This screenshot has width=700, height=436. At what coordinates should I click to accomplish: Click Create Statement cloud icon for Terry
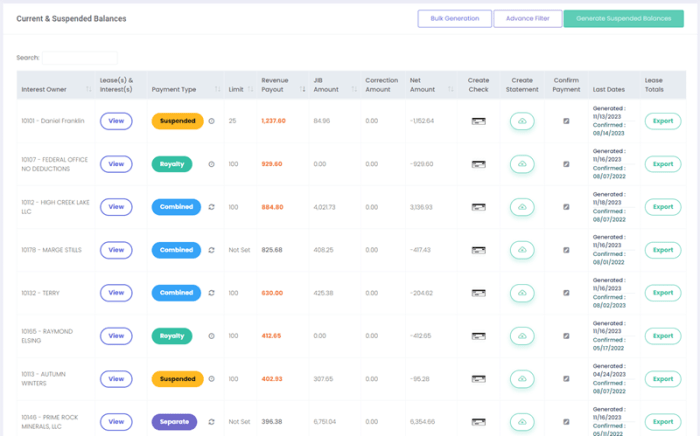(x=522, y=293)
